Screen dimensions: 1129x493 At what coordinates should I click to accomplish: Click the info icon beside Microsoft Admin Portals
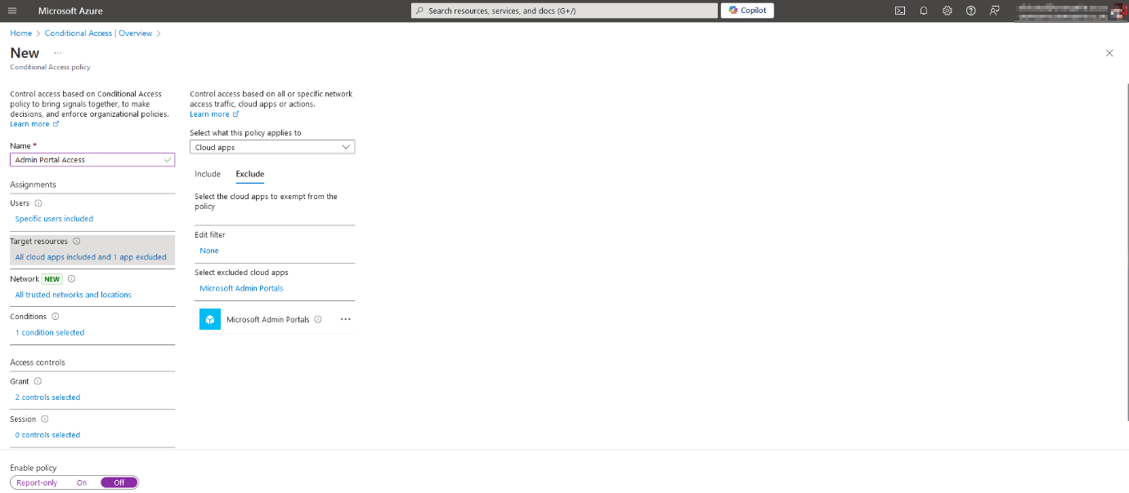point(318,319)
